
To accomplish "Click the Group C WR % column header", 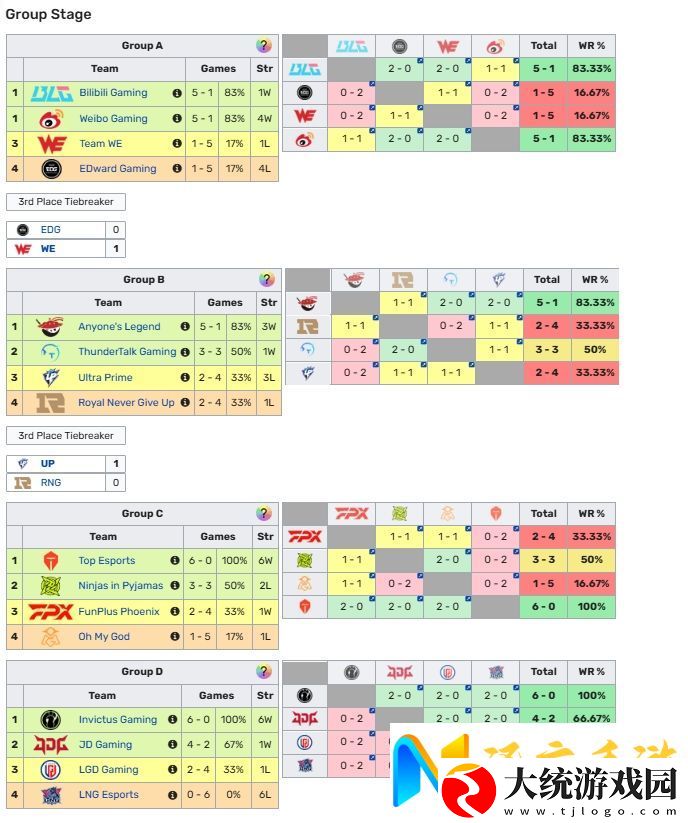I will point(591,513).
